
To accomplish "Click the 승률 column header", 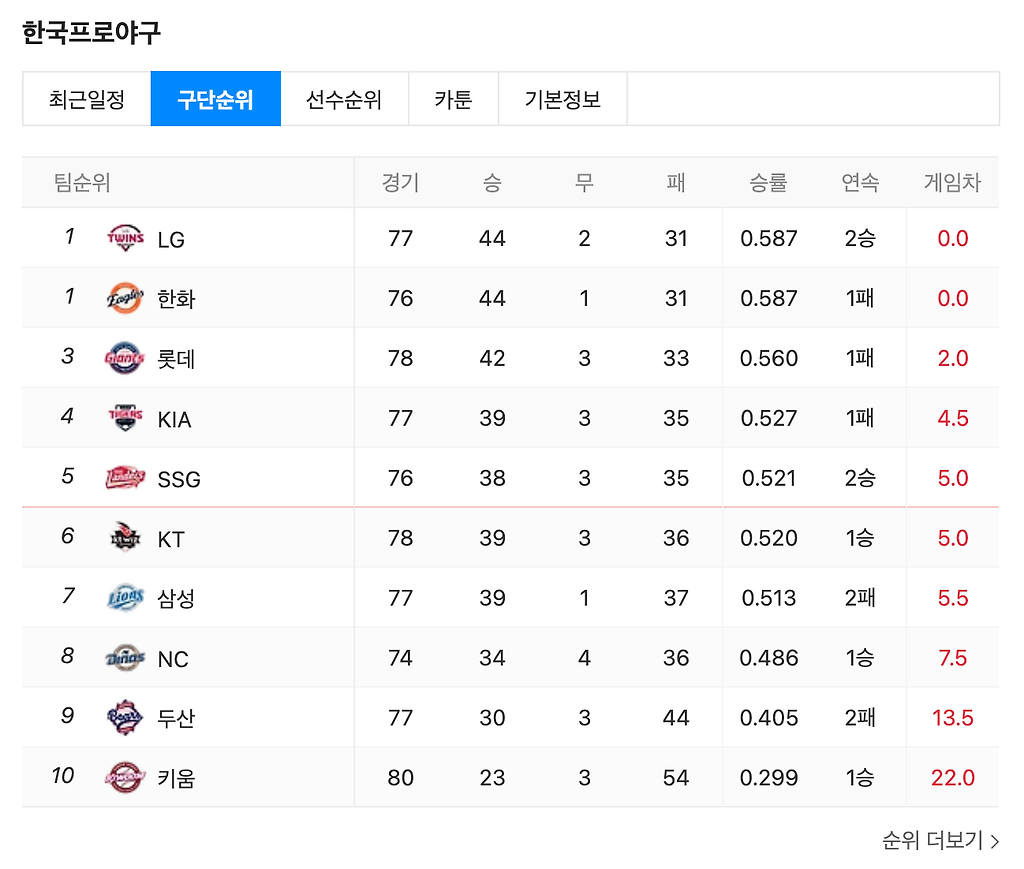I will coord(768,182).
